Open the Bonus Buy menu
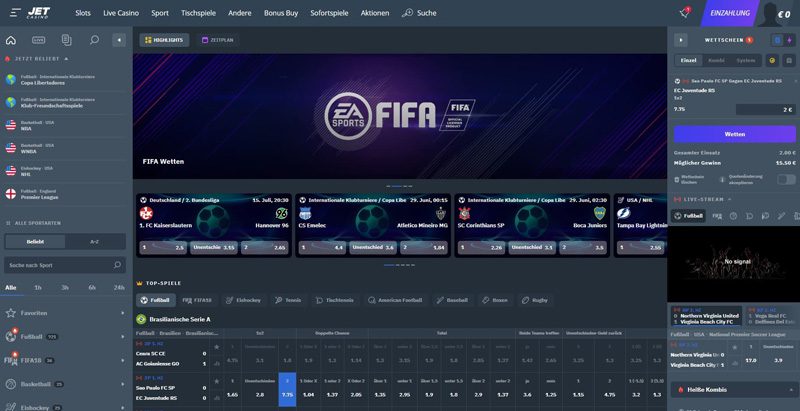The image size is (800, 411). (x=281, y=13)
